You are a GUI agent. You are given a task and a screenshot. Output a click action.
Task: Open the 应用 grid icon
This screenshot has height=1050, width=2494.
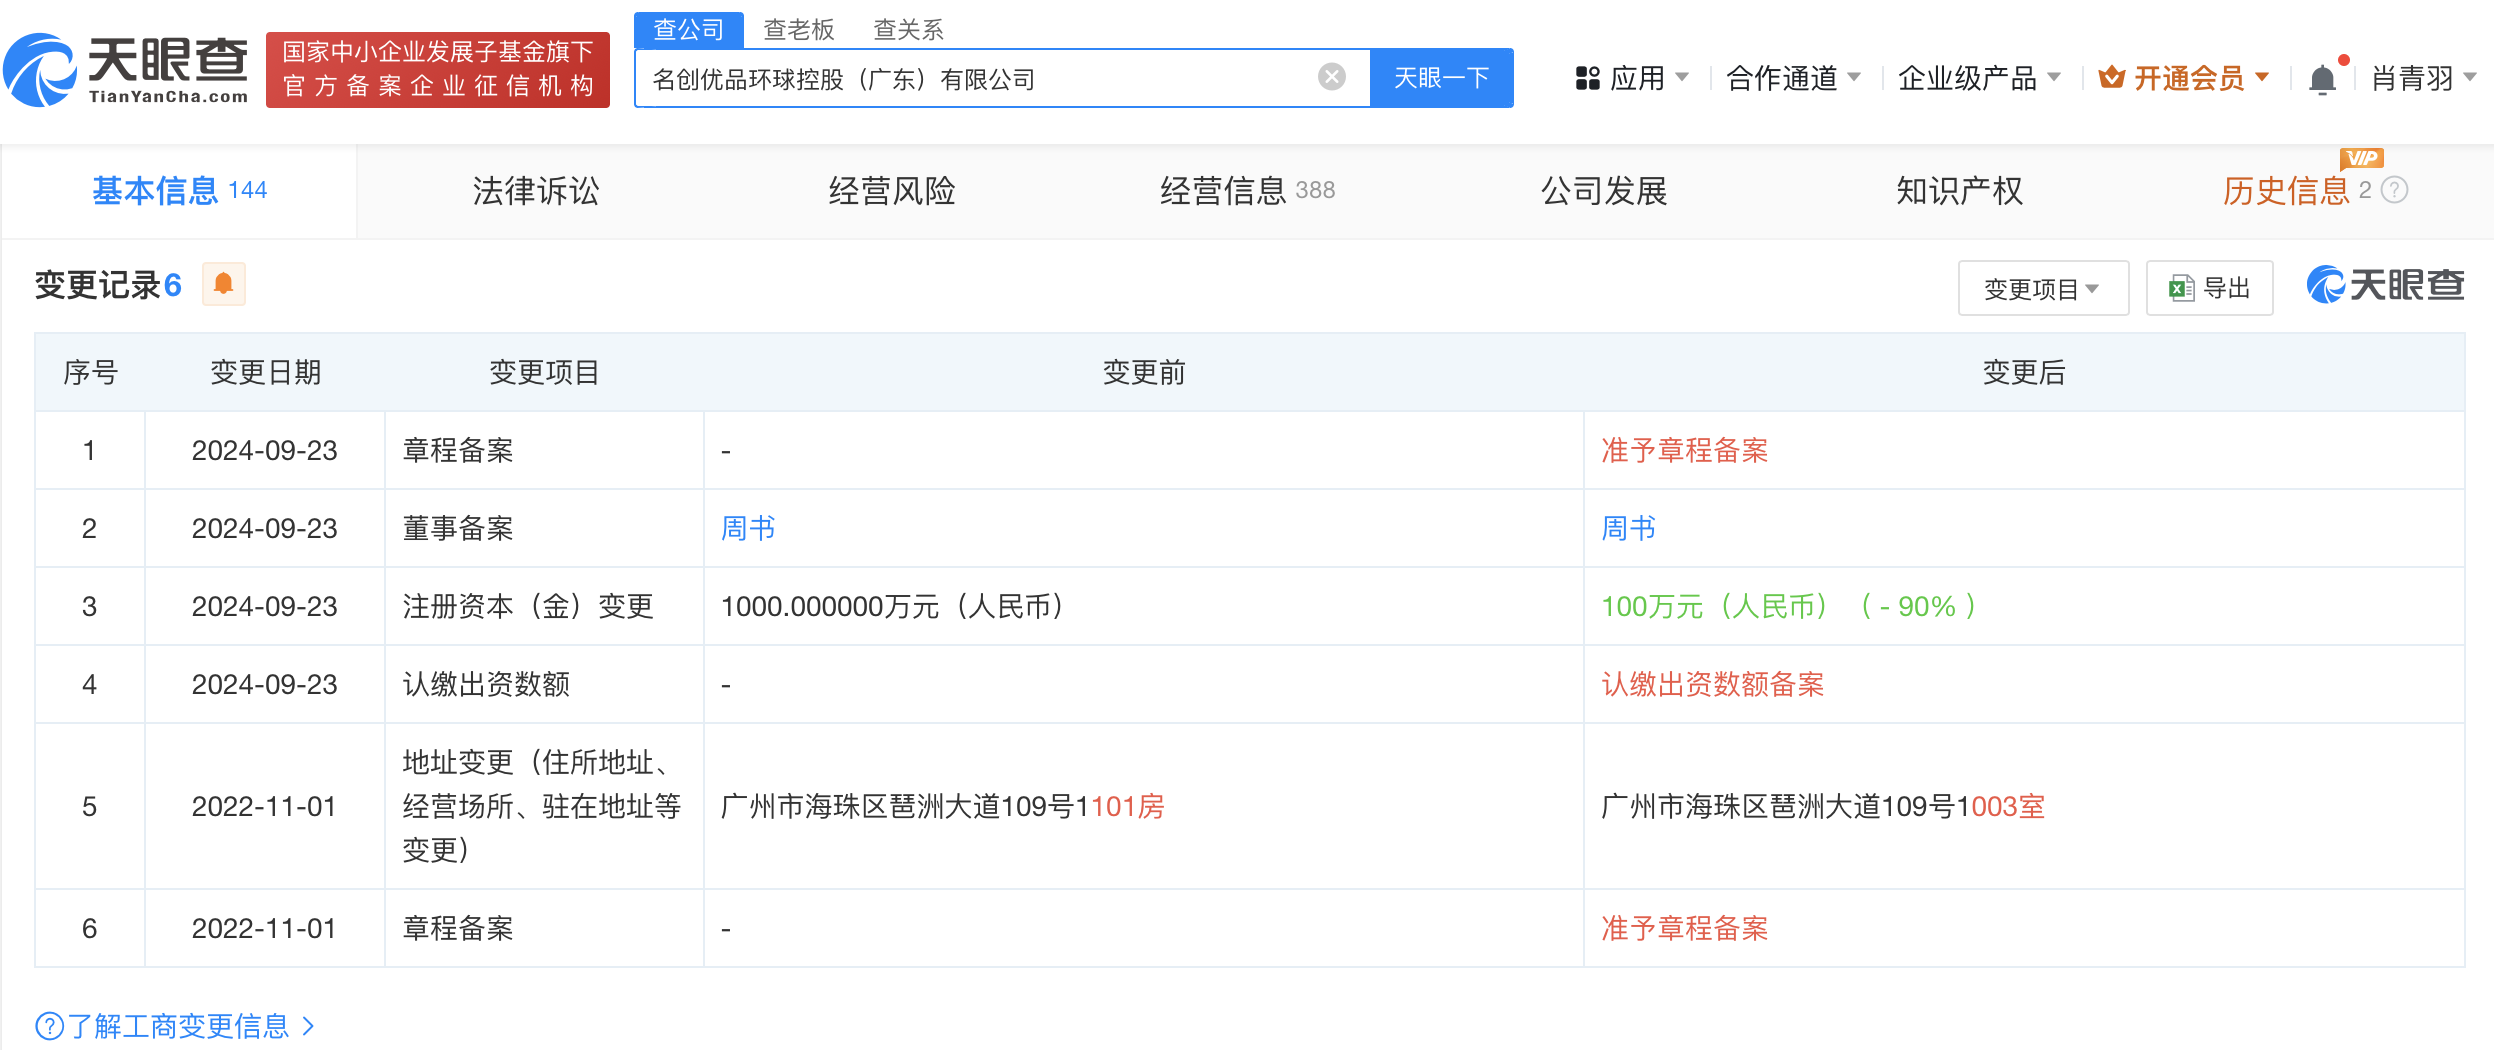click(x=1587, y=78)
